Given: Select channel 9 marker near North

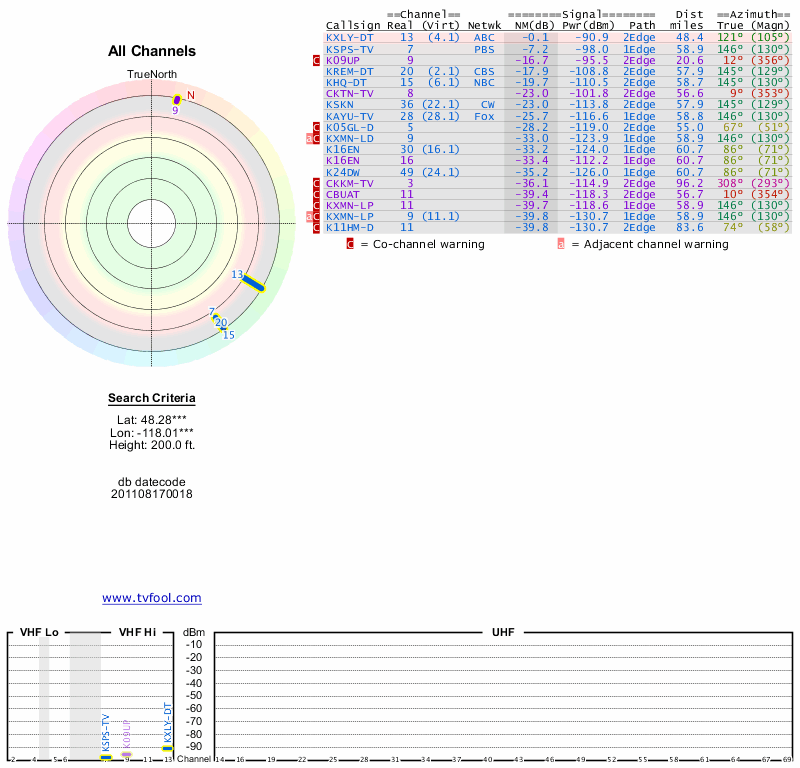Looking at the screenshot, I should (178, 99).
